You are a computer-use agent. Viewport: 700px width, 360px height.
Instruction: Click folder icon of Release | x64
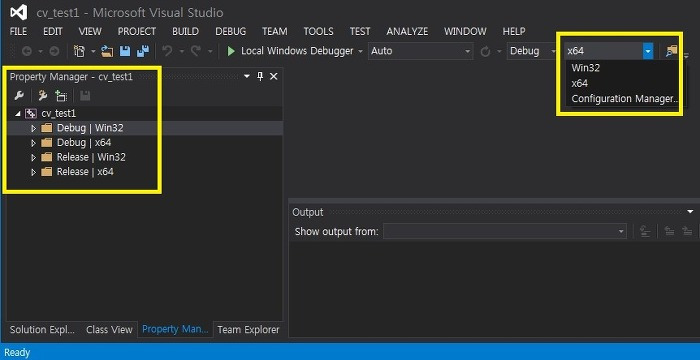coord(46,172)
